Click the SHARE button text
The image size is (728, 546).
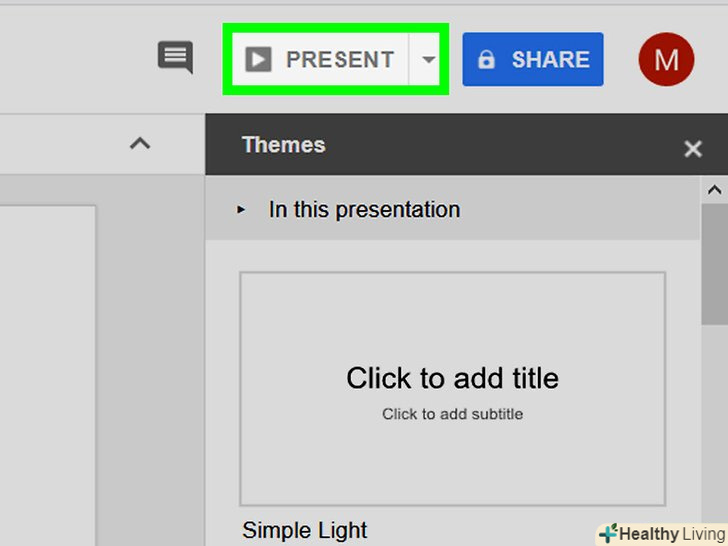(552, 60)
